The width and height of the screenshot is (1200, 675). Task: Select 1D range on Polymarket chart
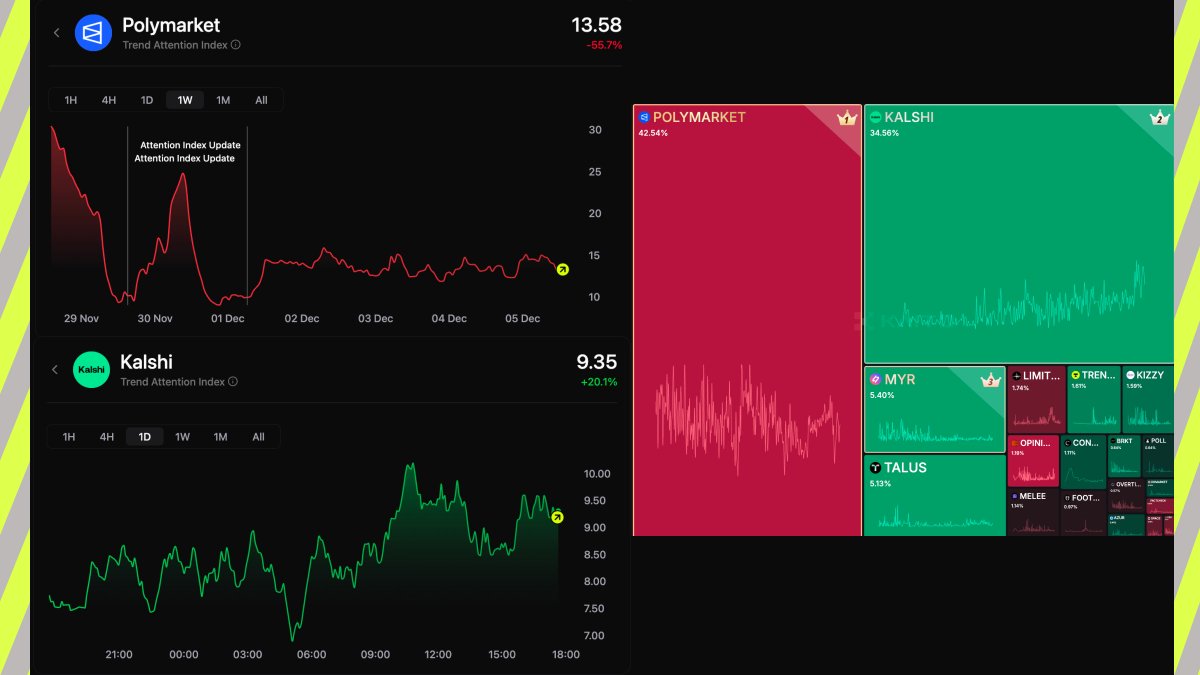point(147,100)
